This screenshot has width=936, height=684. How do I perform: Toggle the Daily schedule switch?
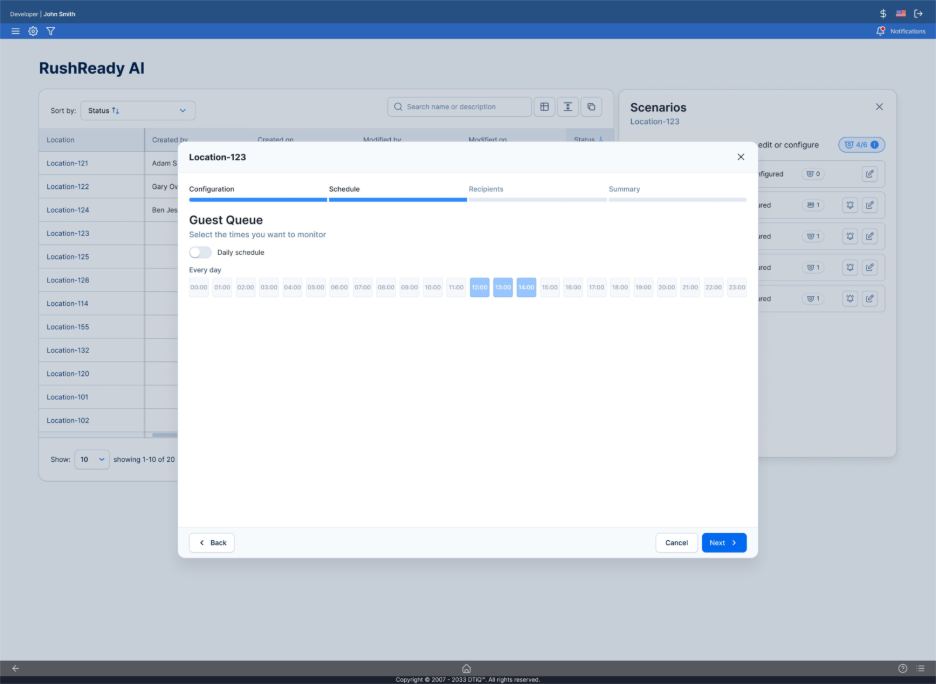pyautogui.click(x=201, y=252)
